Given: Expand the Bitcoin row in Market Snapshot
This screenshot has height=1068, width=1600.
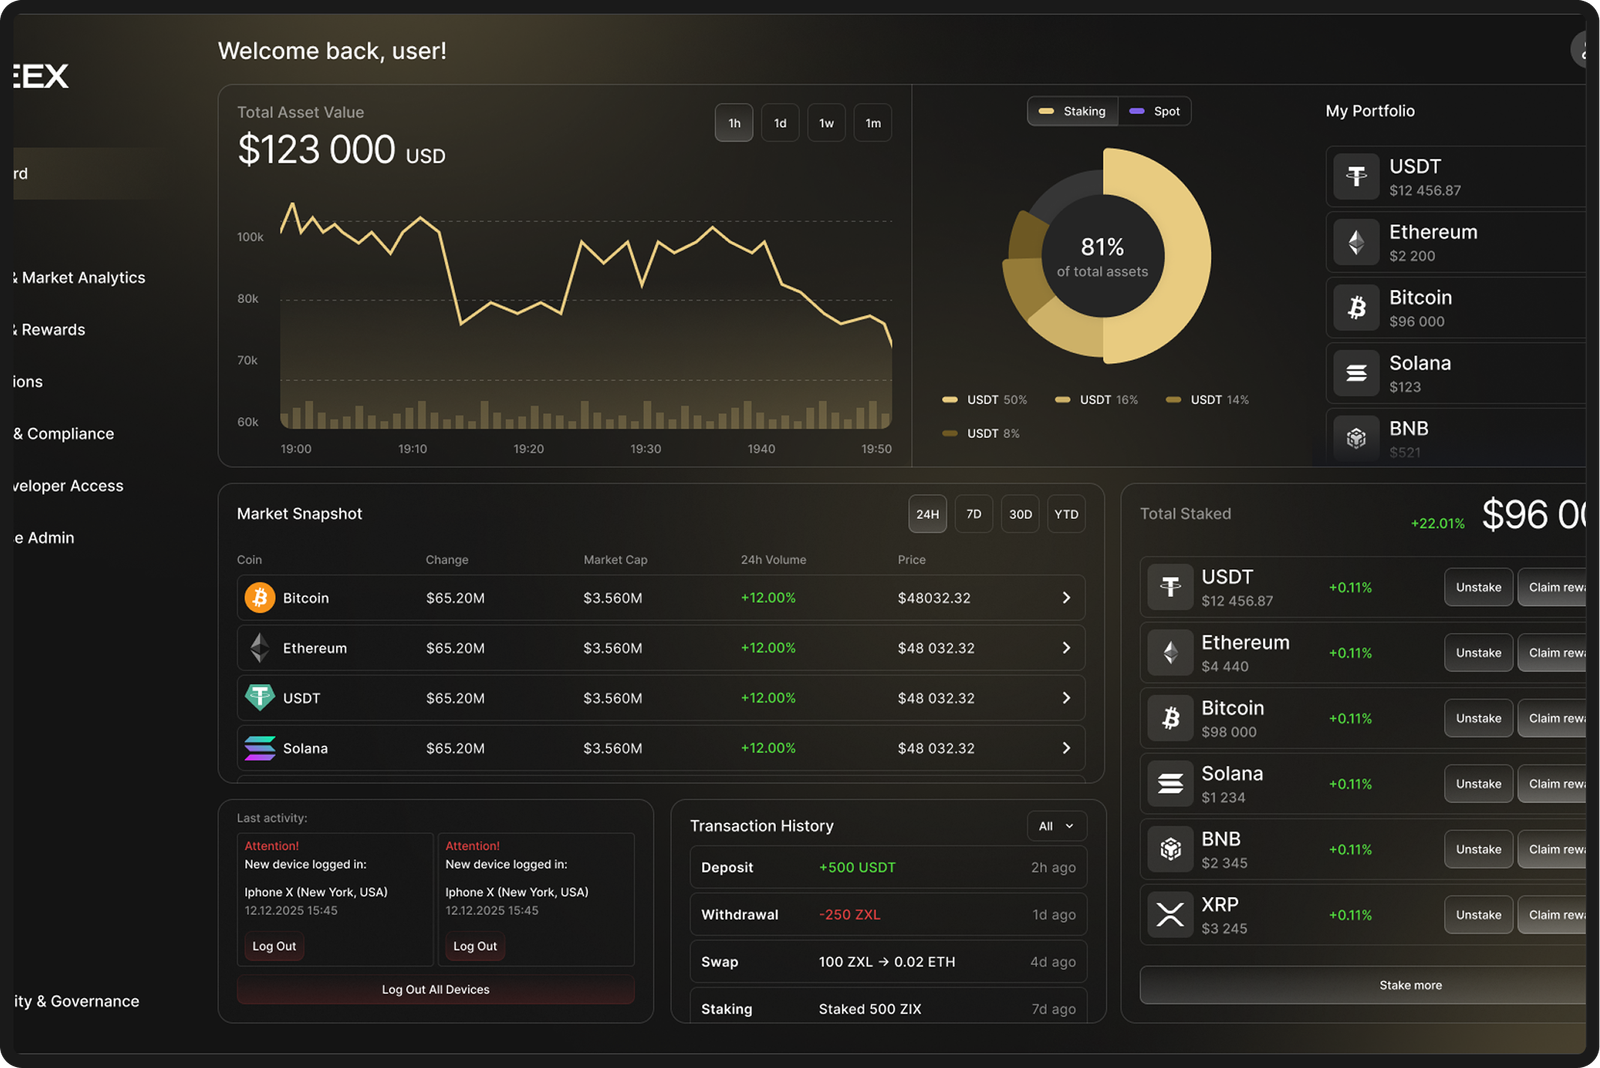Looking at the screenshot, I should [x=1064, y=597].
